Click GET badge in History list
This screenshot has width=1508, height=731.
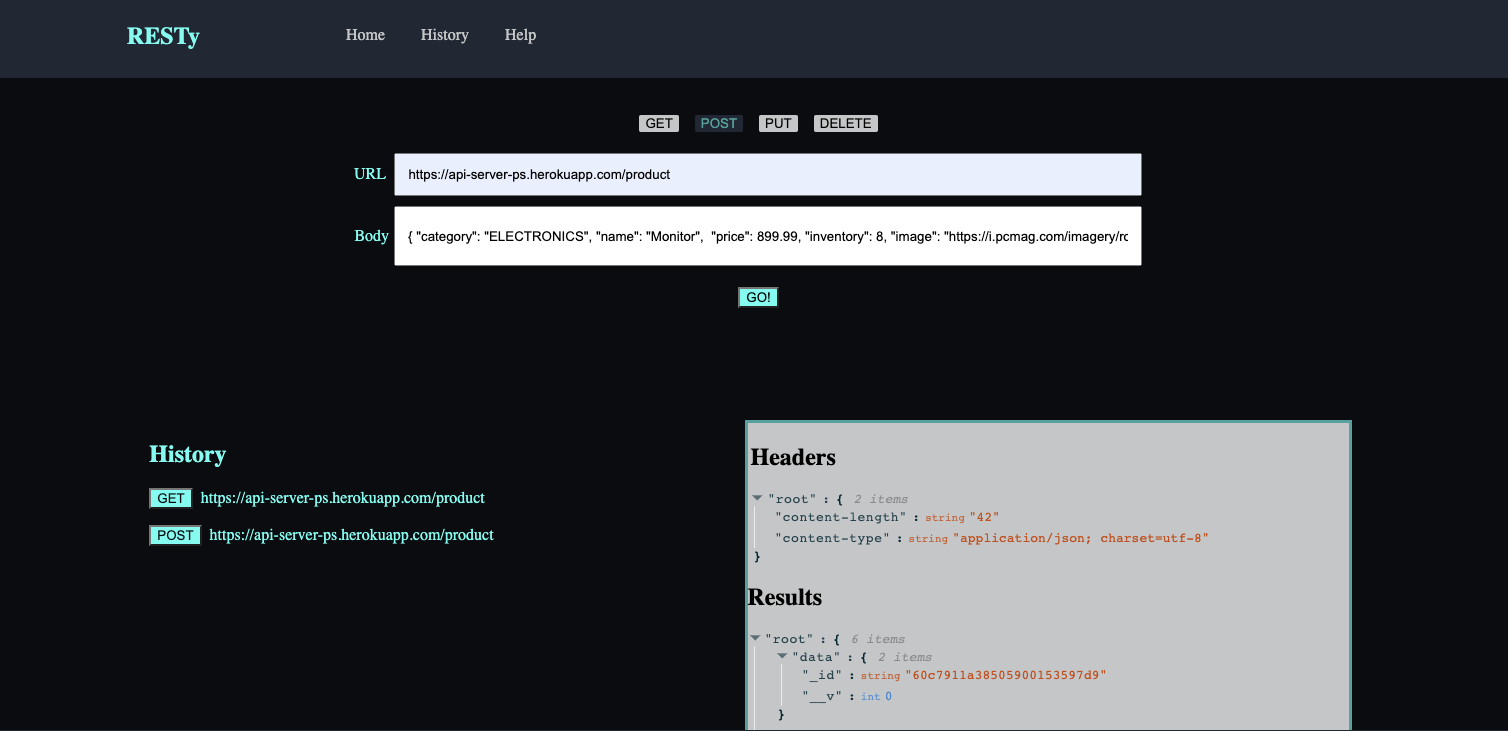click(171, 498)
